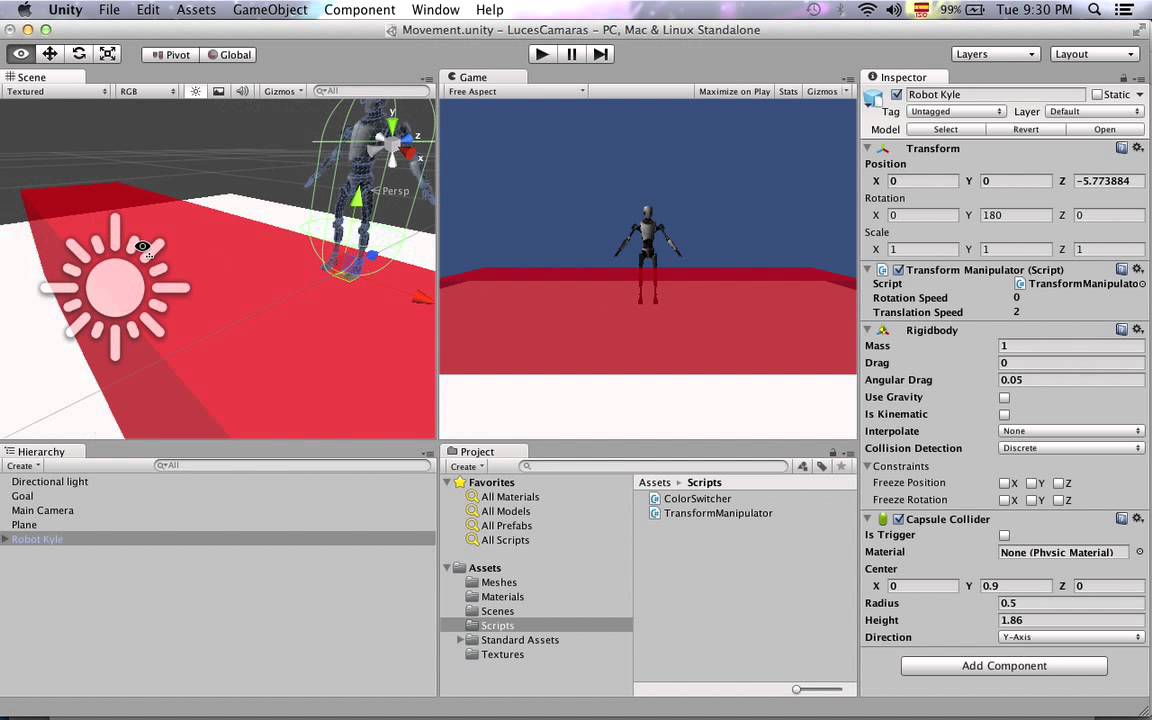Open Transform Manipulator script gear menu
This screenshot has height=720, width=1152.
[x=1137, y=269]
